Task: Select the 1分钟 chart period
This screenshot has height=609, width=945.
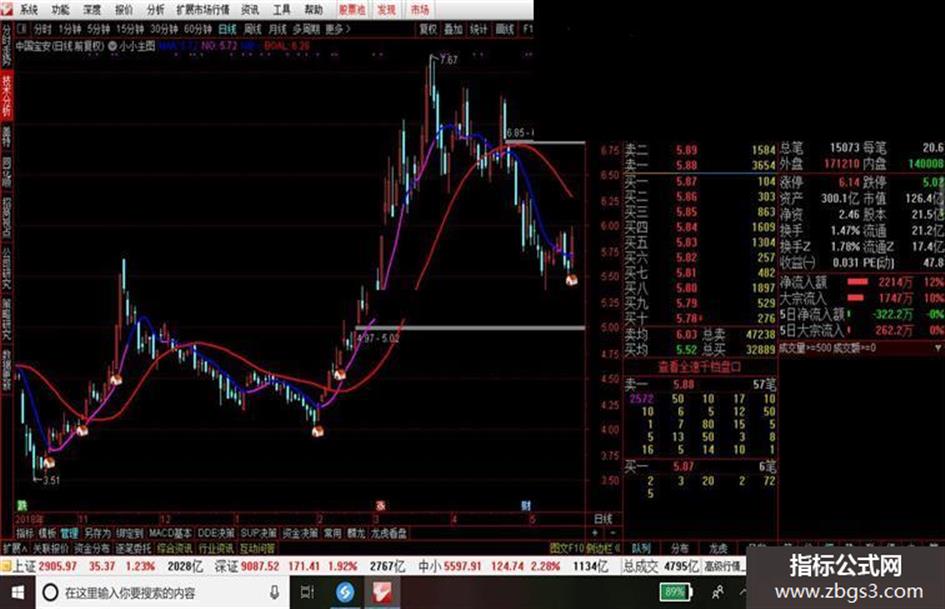Action: pos(69,29)
